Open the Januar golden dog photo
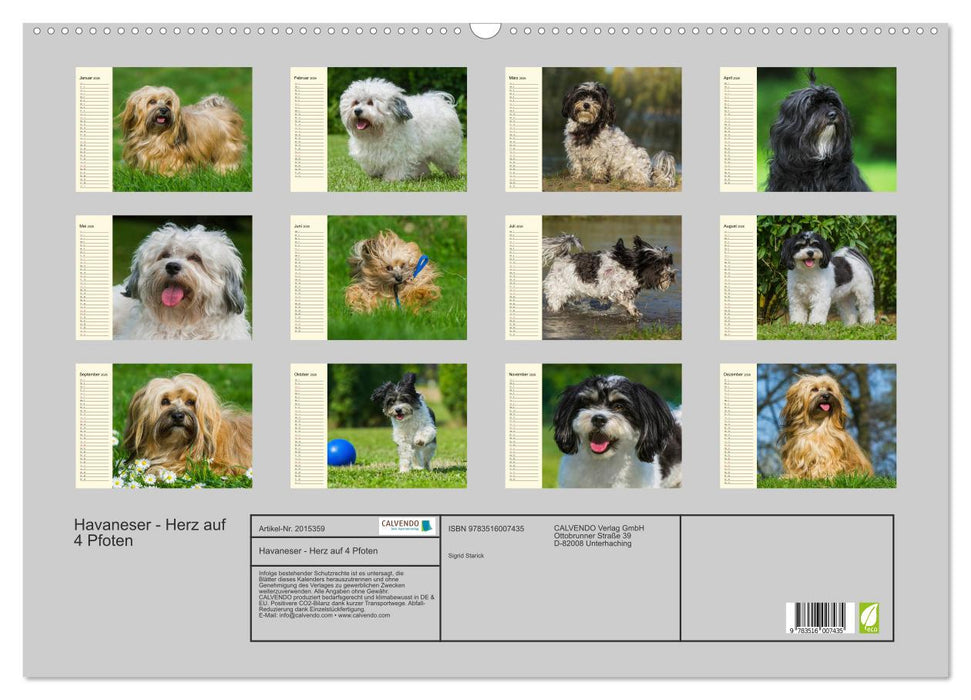Viewport: 971px width, 700px height. [x=182, y=129]
